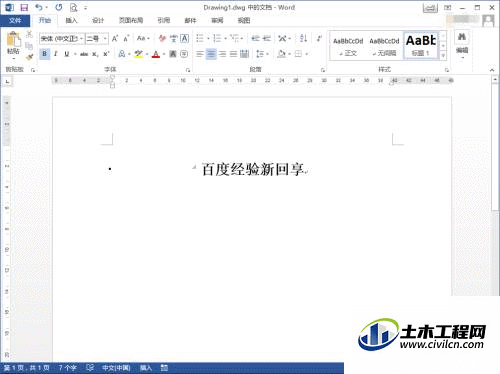Save the document from quick access toolbar
The image size is (500, 374).
tap(24, 7)
